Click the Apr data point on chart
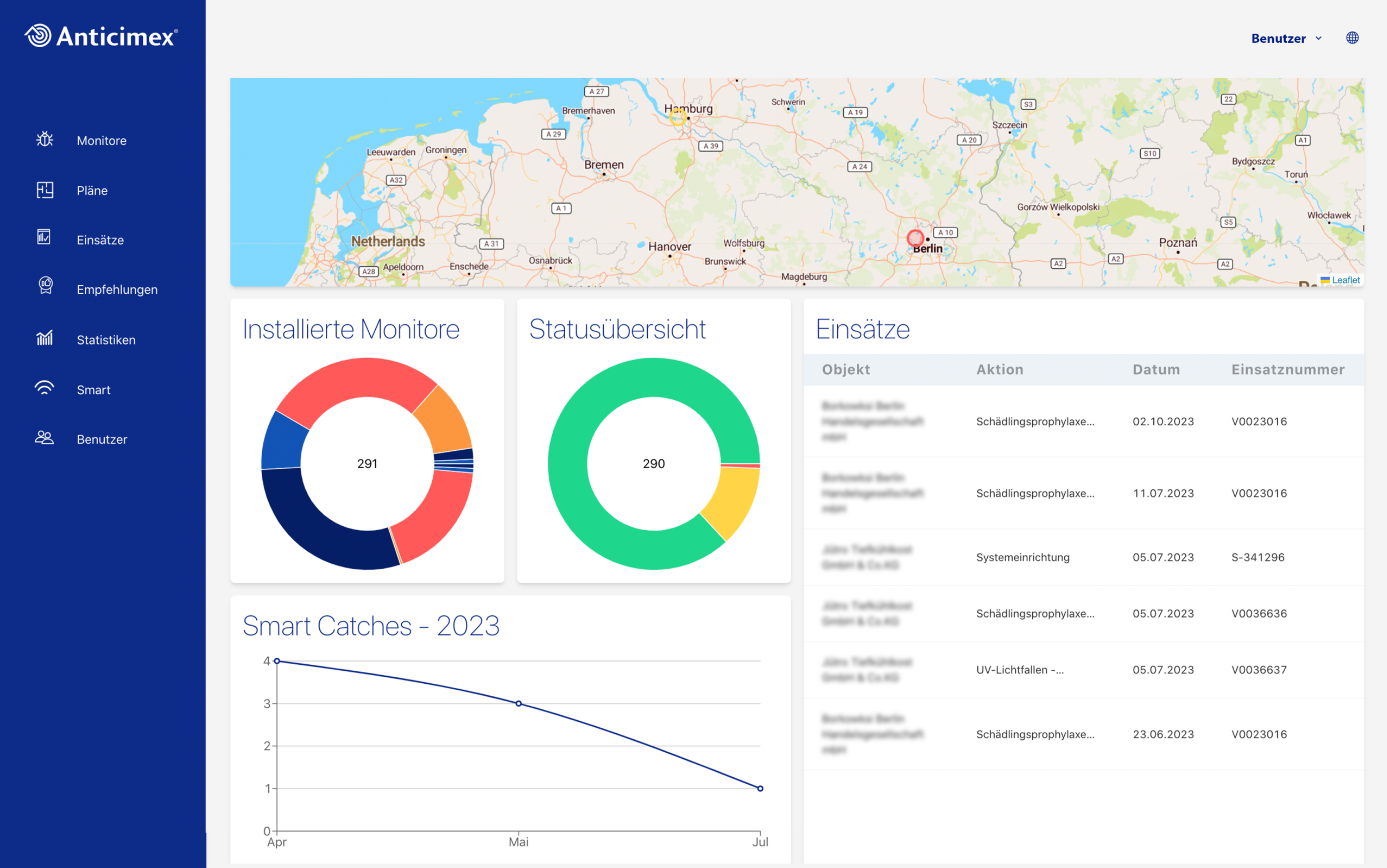The image size is (1387, 868). pos(277,661)
